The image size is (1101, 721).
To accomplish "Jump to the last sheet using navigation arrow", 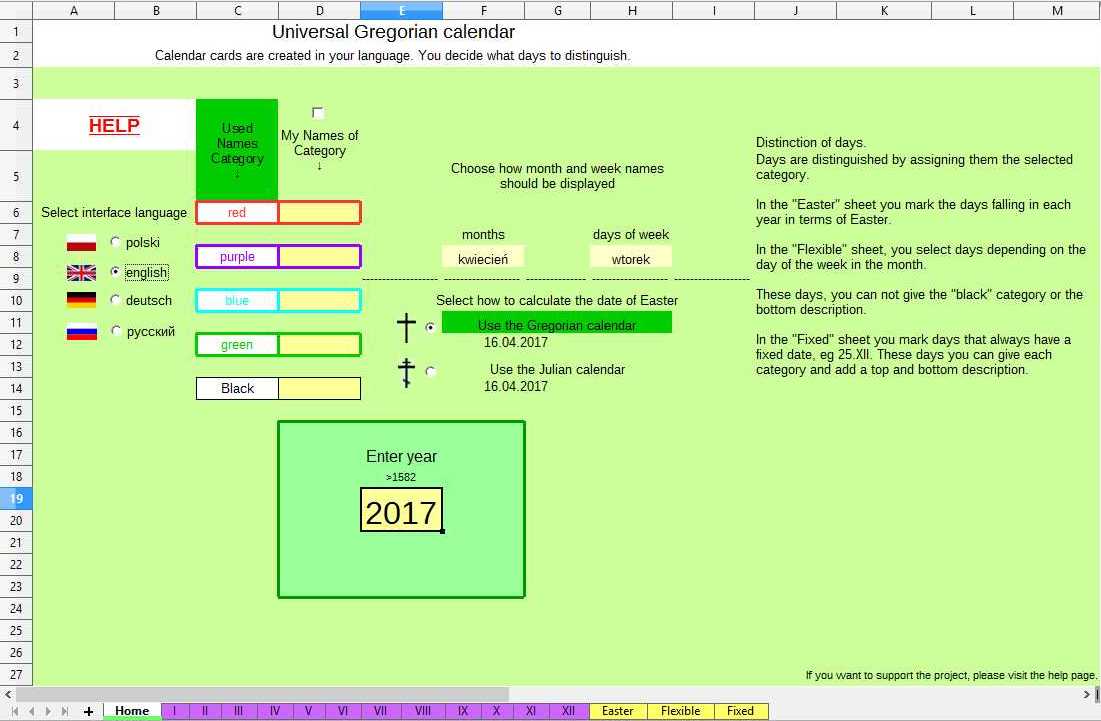I will (x=65, y=711).
